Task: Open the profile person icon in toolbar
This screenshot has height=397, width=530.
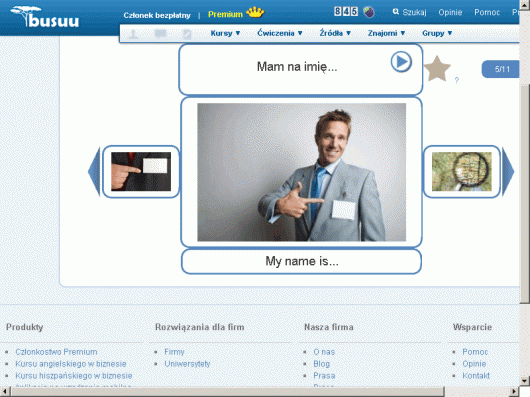Action: pos(134,33)
